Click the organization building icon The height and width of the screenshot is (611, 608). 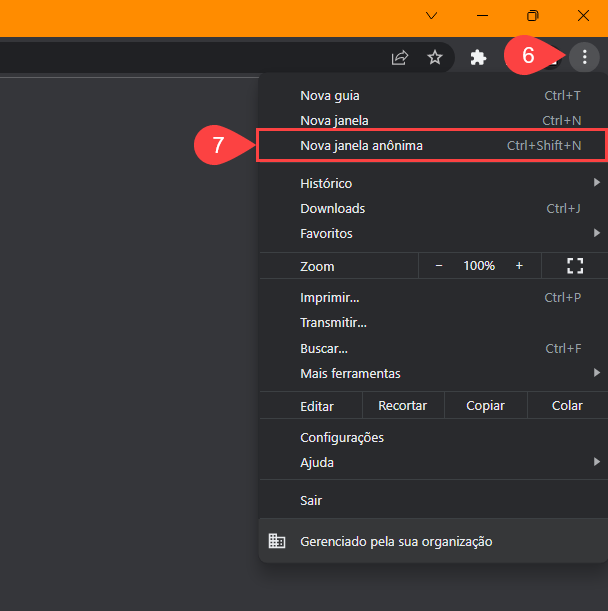click(277, 541)
